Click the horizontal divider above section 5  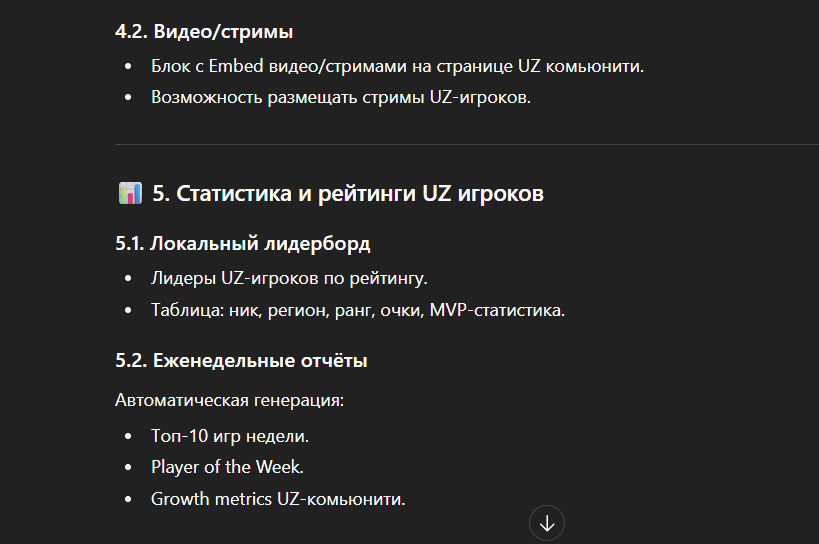point(467,144)
